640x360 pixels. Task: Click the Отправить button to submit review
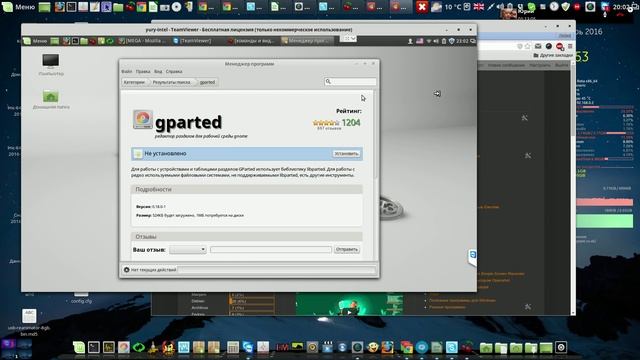[347, 249]
